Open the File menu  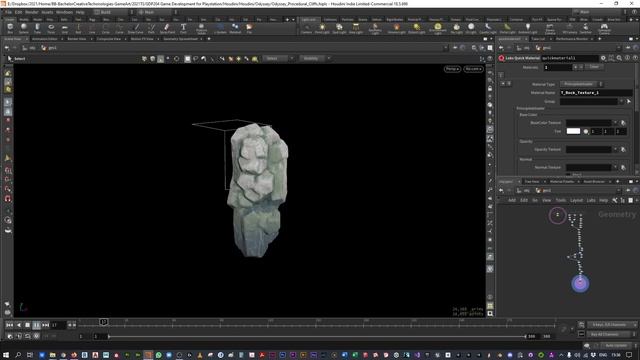pos(9,12)
